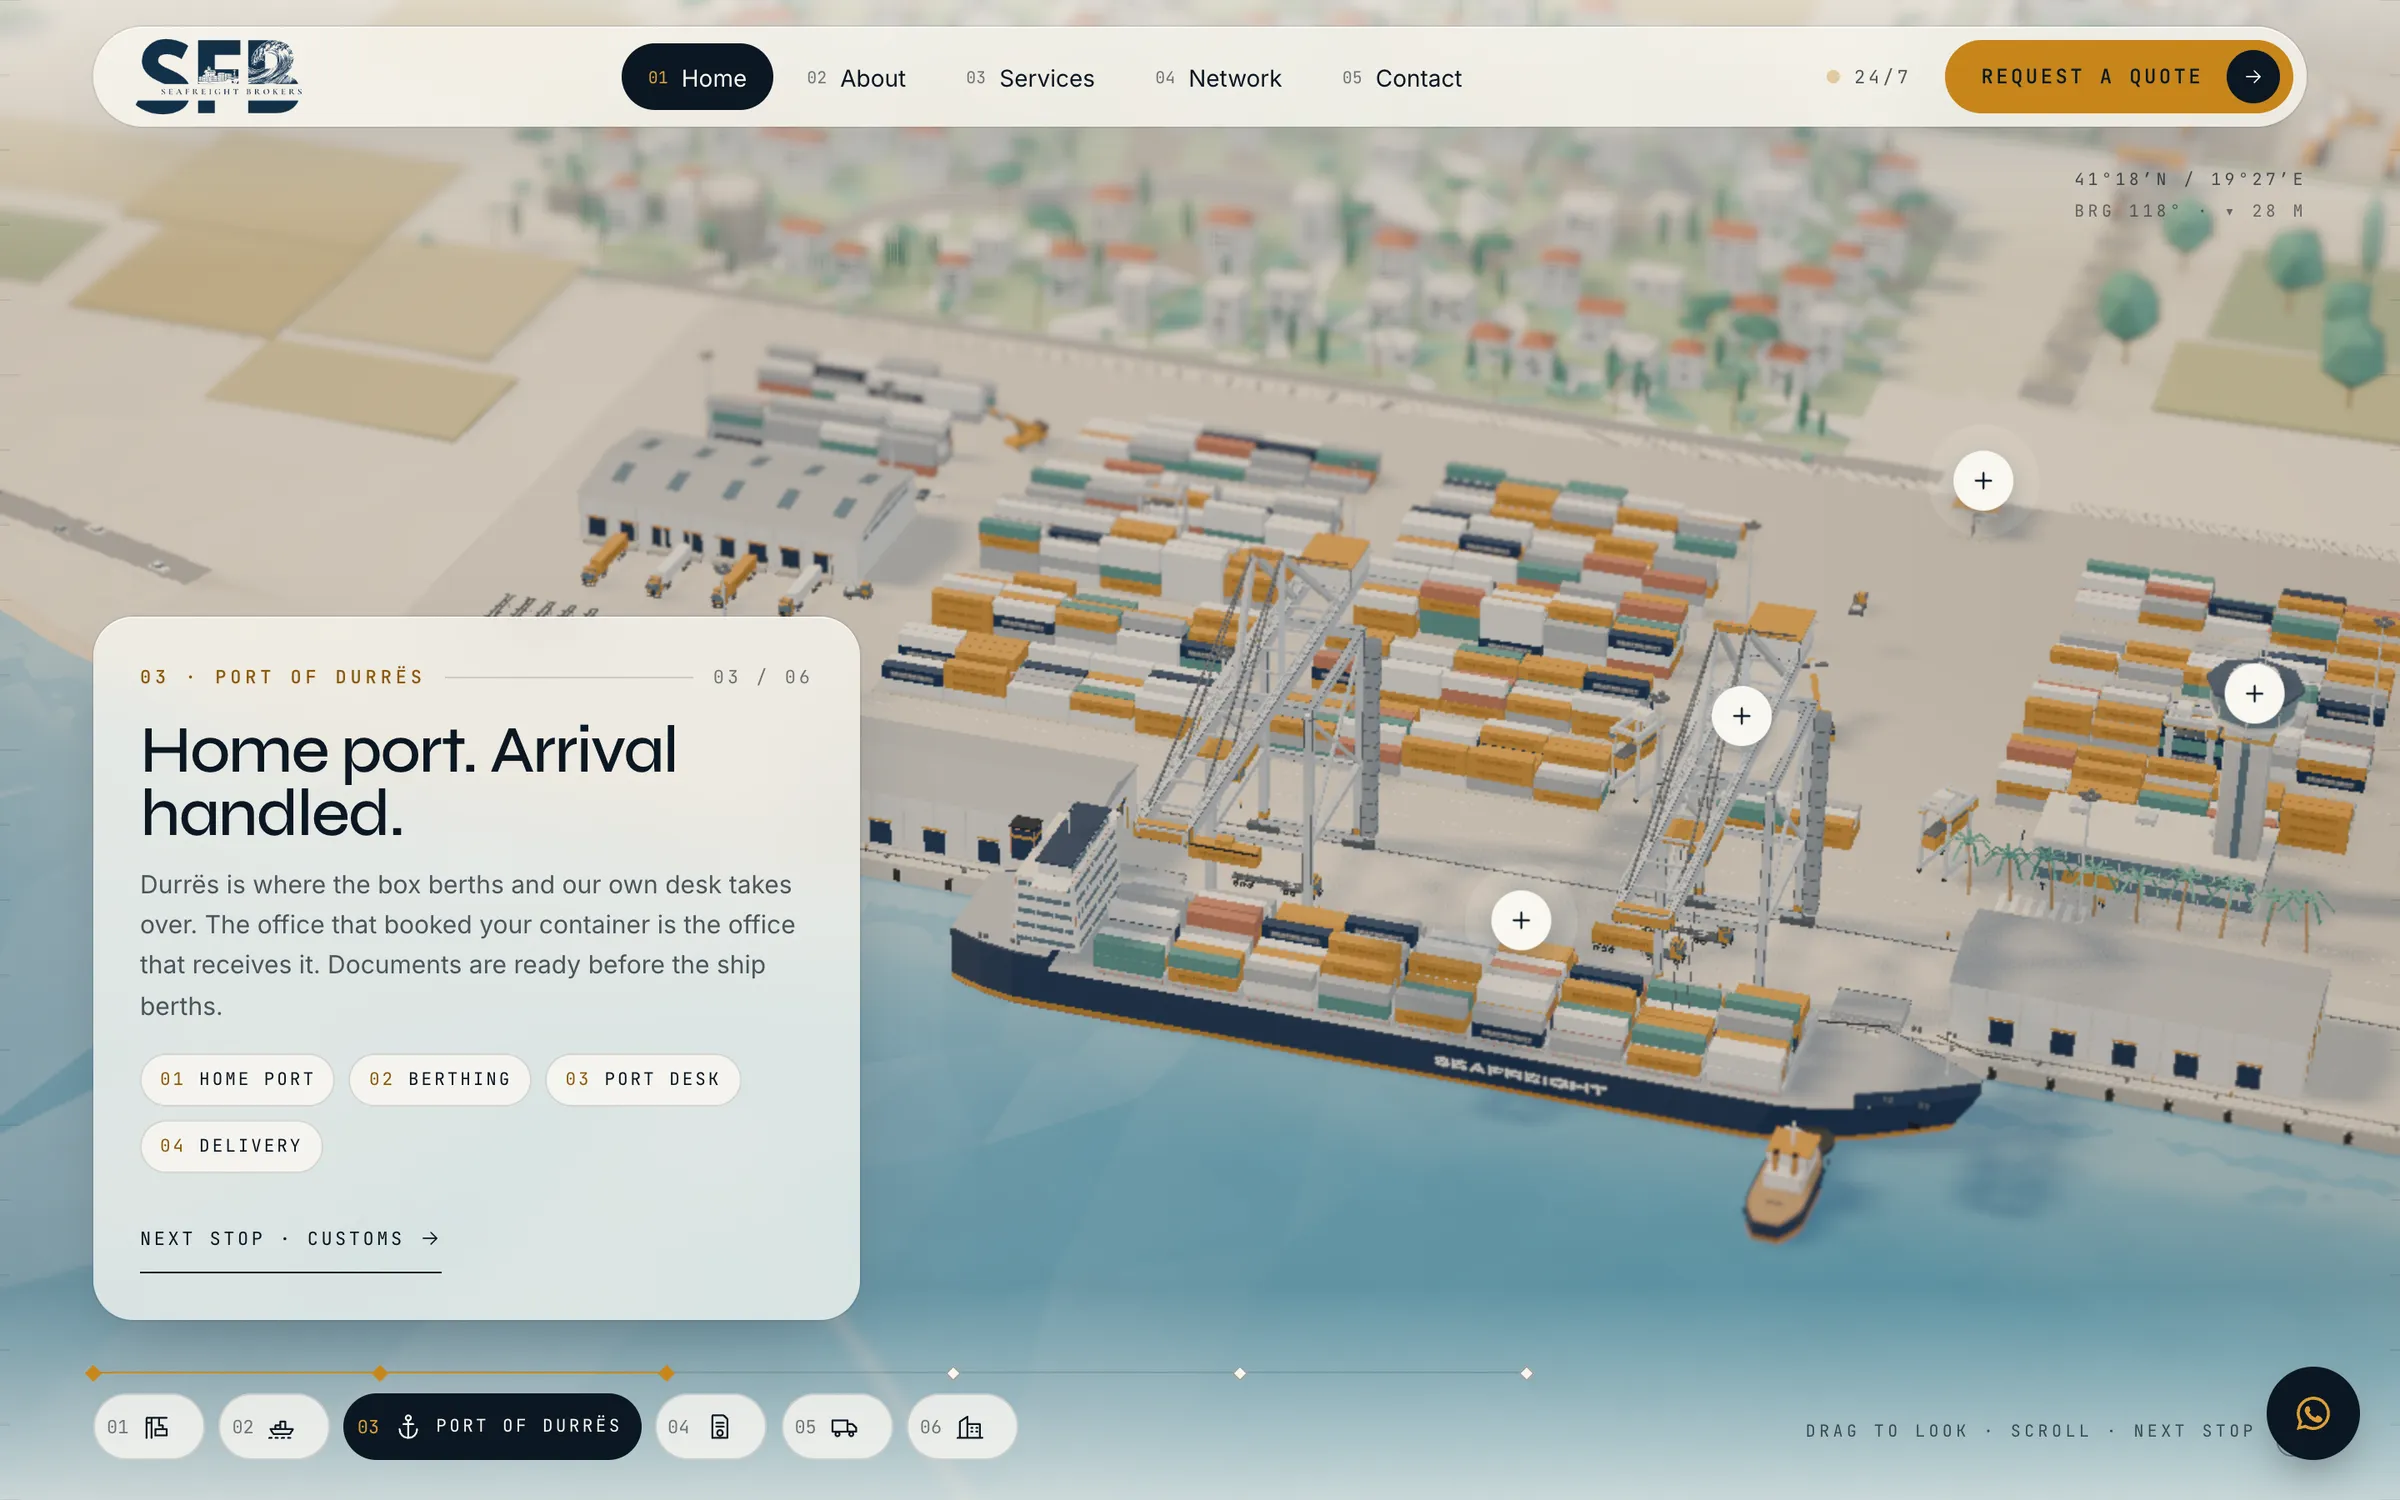Click the 03 · Port of Durrës card label
The width and height of the screenshot is (2400, 1500).
coord(282,677)
